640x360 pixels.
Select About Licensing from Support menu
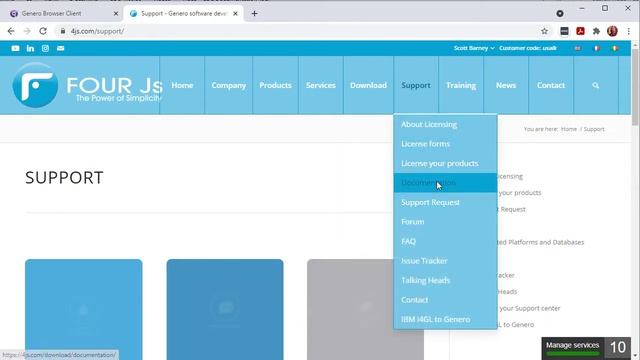tap(445, 124)
